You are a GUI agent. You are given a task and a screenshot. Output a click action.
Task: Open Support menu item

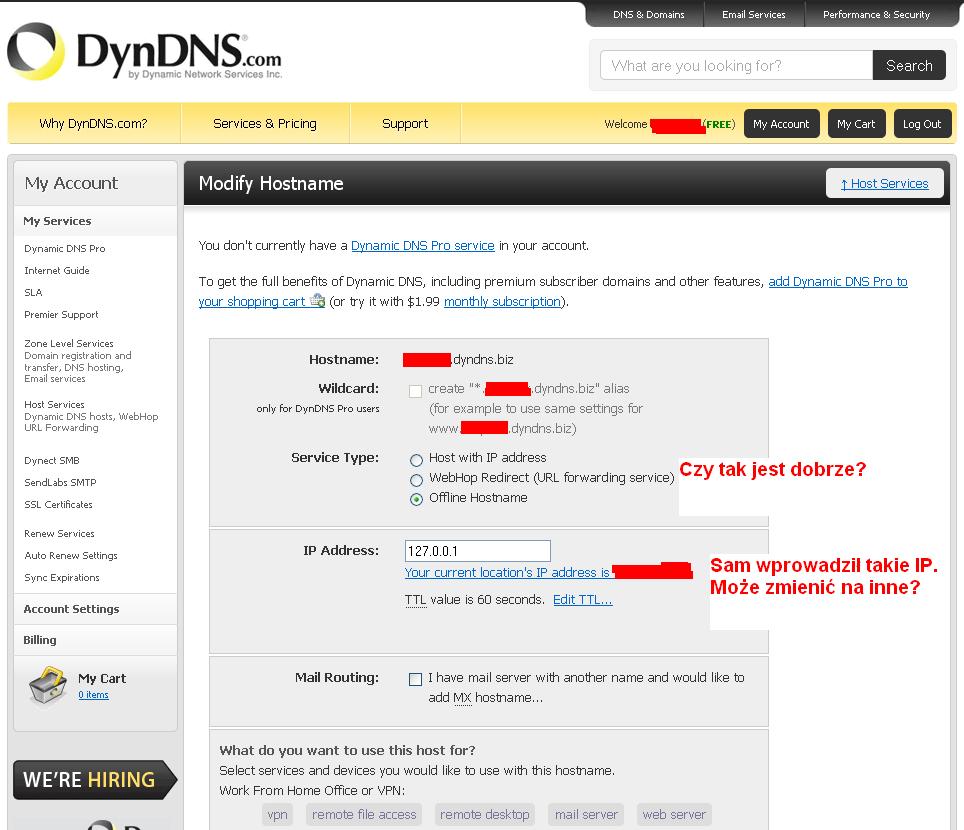[x=405, y=124]
